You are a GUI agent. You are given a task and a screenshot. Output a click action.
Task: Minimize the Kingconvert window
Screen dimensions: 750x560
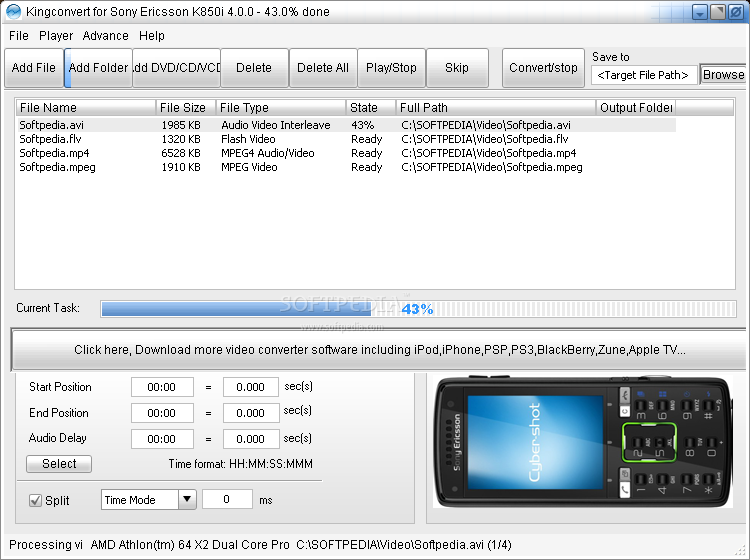700,12
